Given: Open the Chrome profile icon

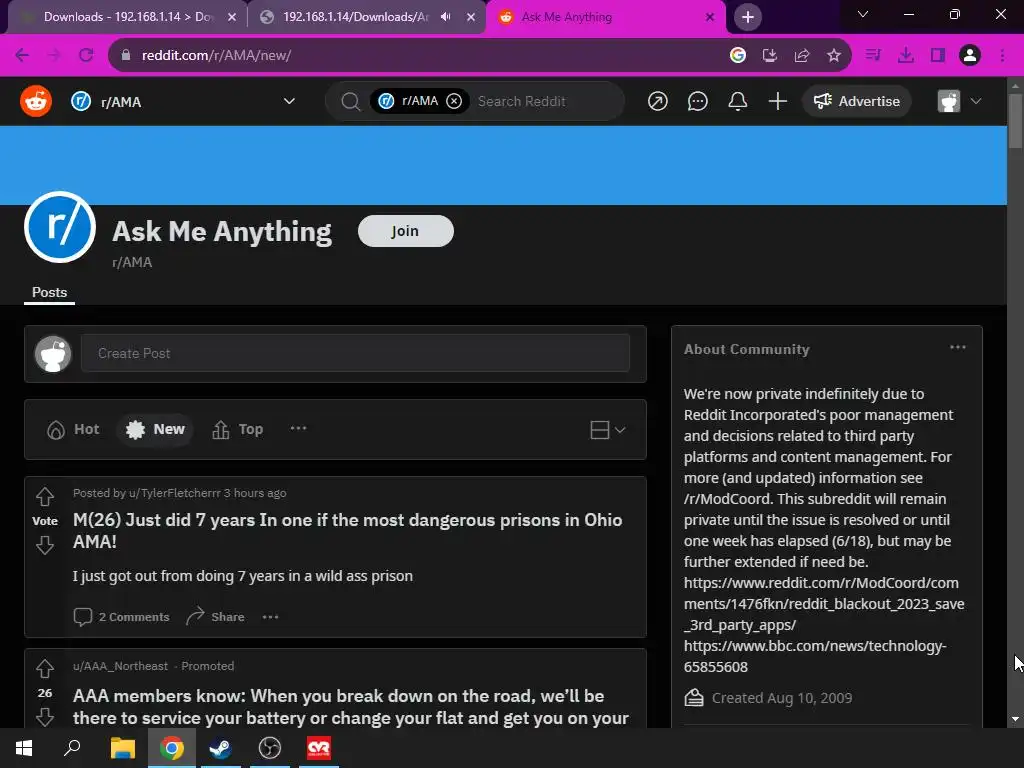Looking at the screenshot, I should [x=970, y=56].
